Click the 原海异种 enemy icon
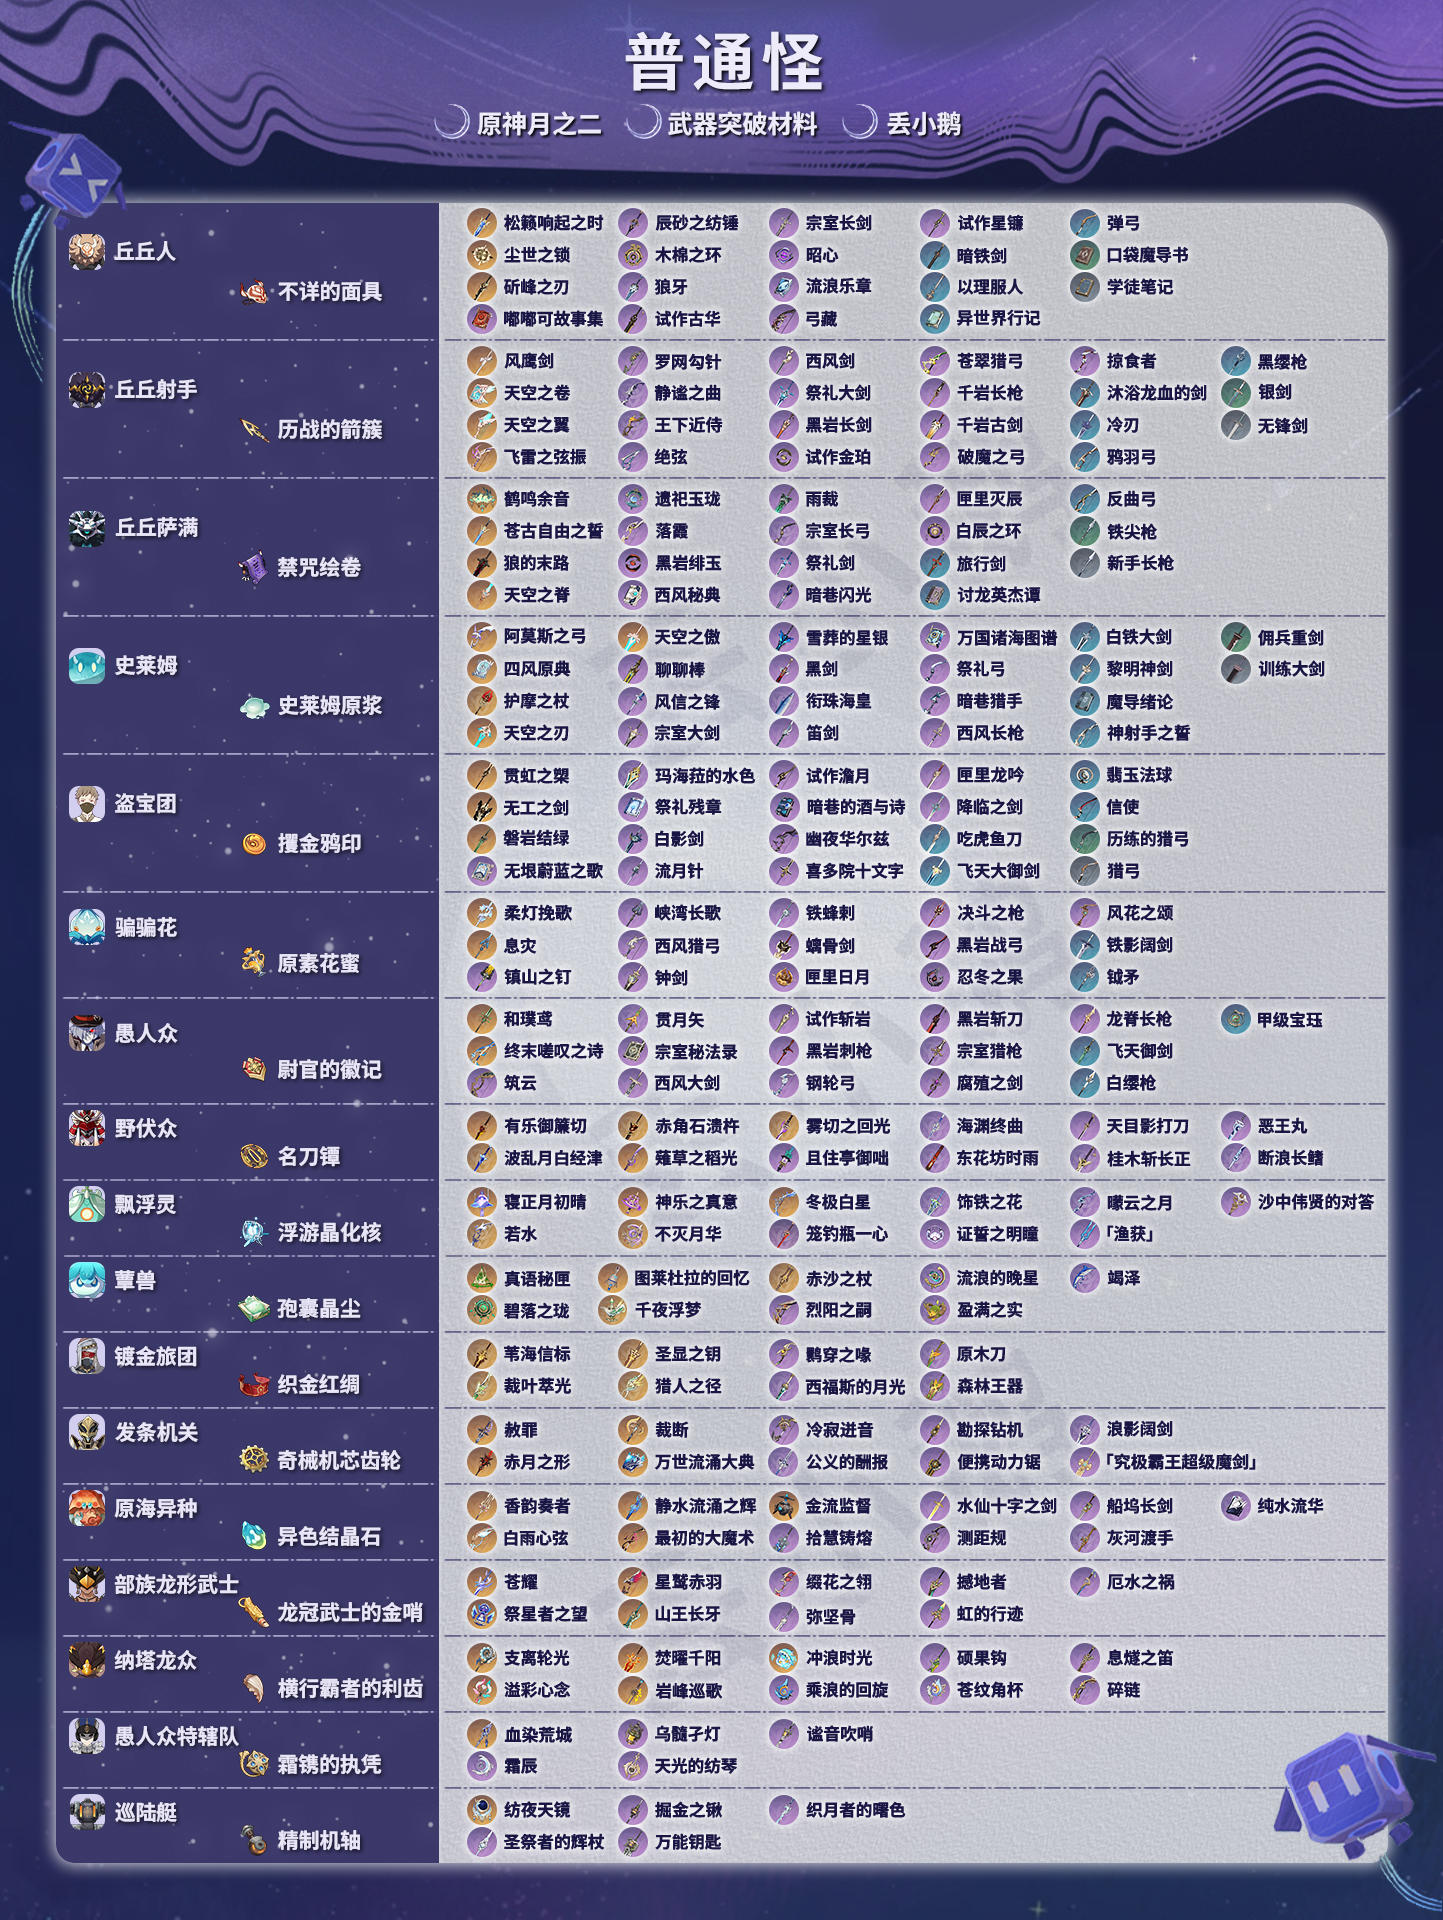The height and width of the screenshot is (1920, 1443). point(87,1508)
